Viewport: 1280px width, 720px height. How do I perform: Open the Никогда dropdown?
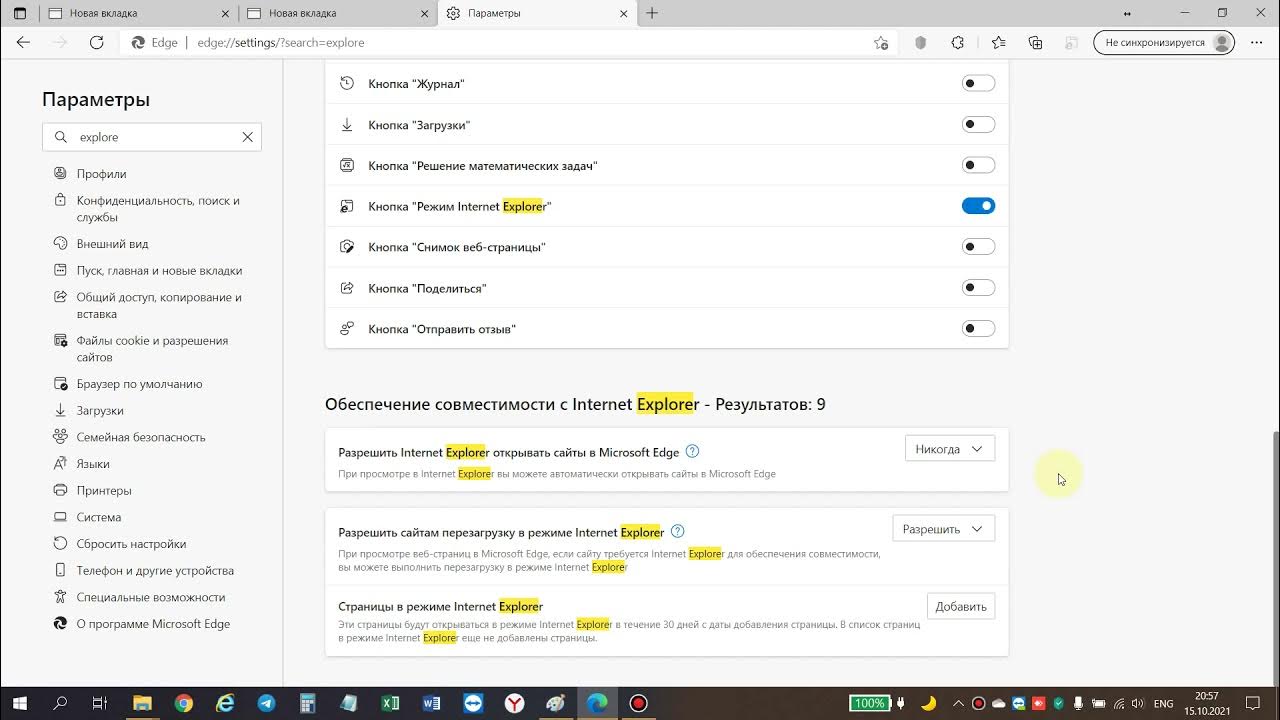(x=949, y=449)
